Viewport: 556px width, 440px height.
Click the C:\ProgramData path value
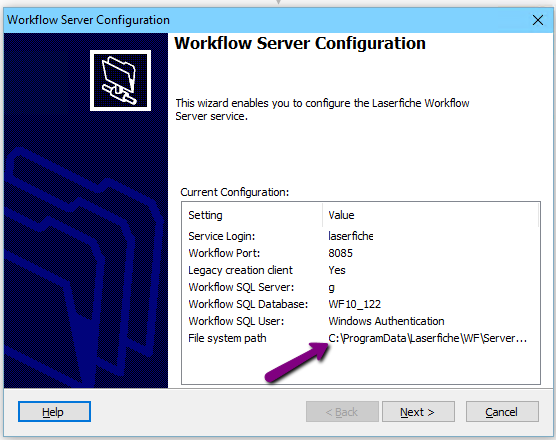(427, 338)
